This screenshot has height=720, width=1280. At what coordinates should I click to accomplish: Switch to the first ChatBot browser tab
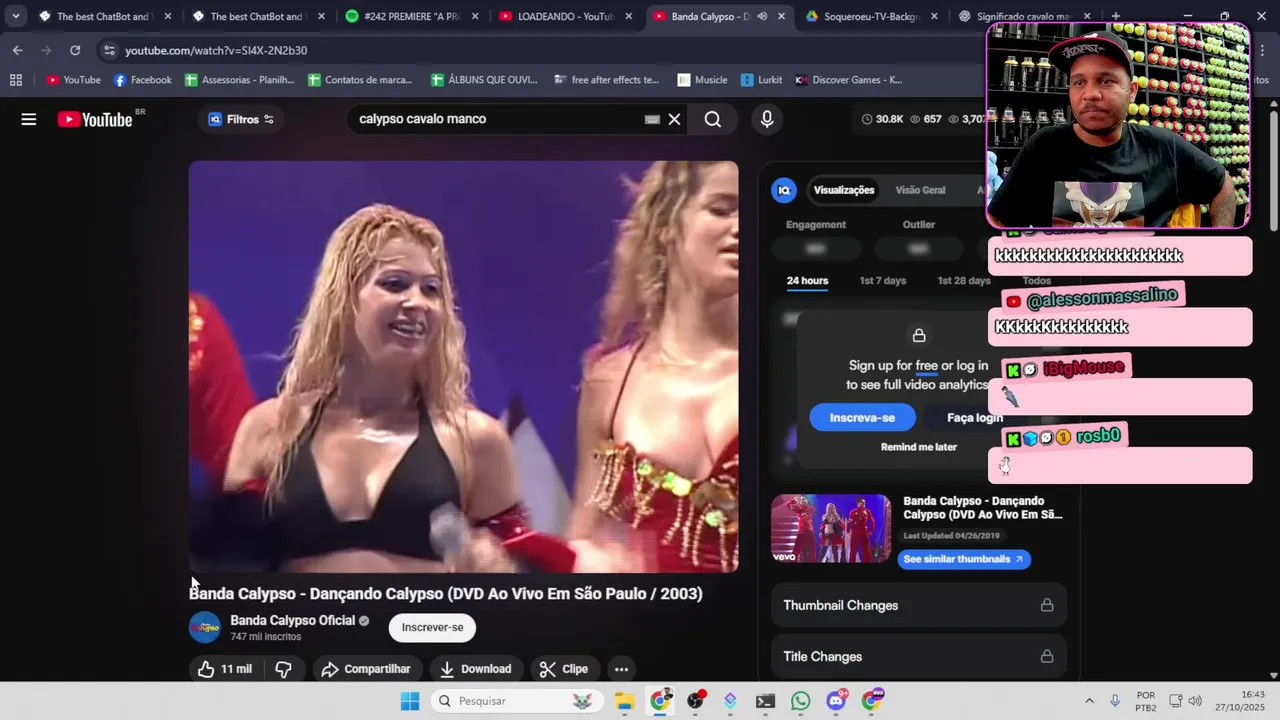pos(102,17)
